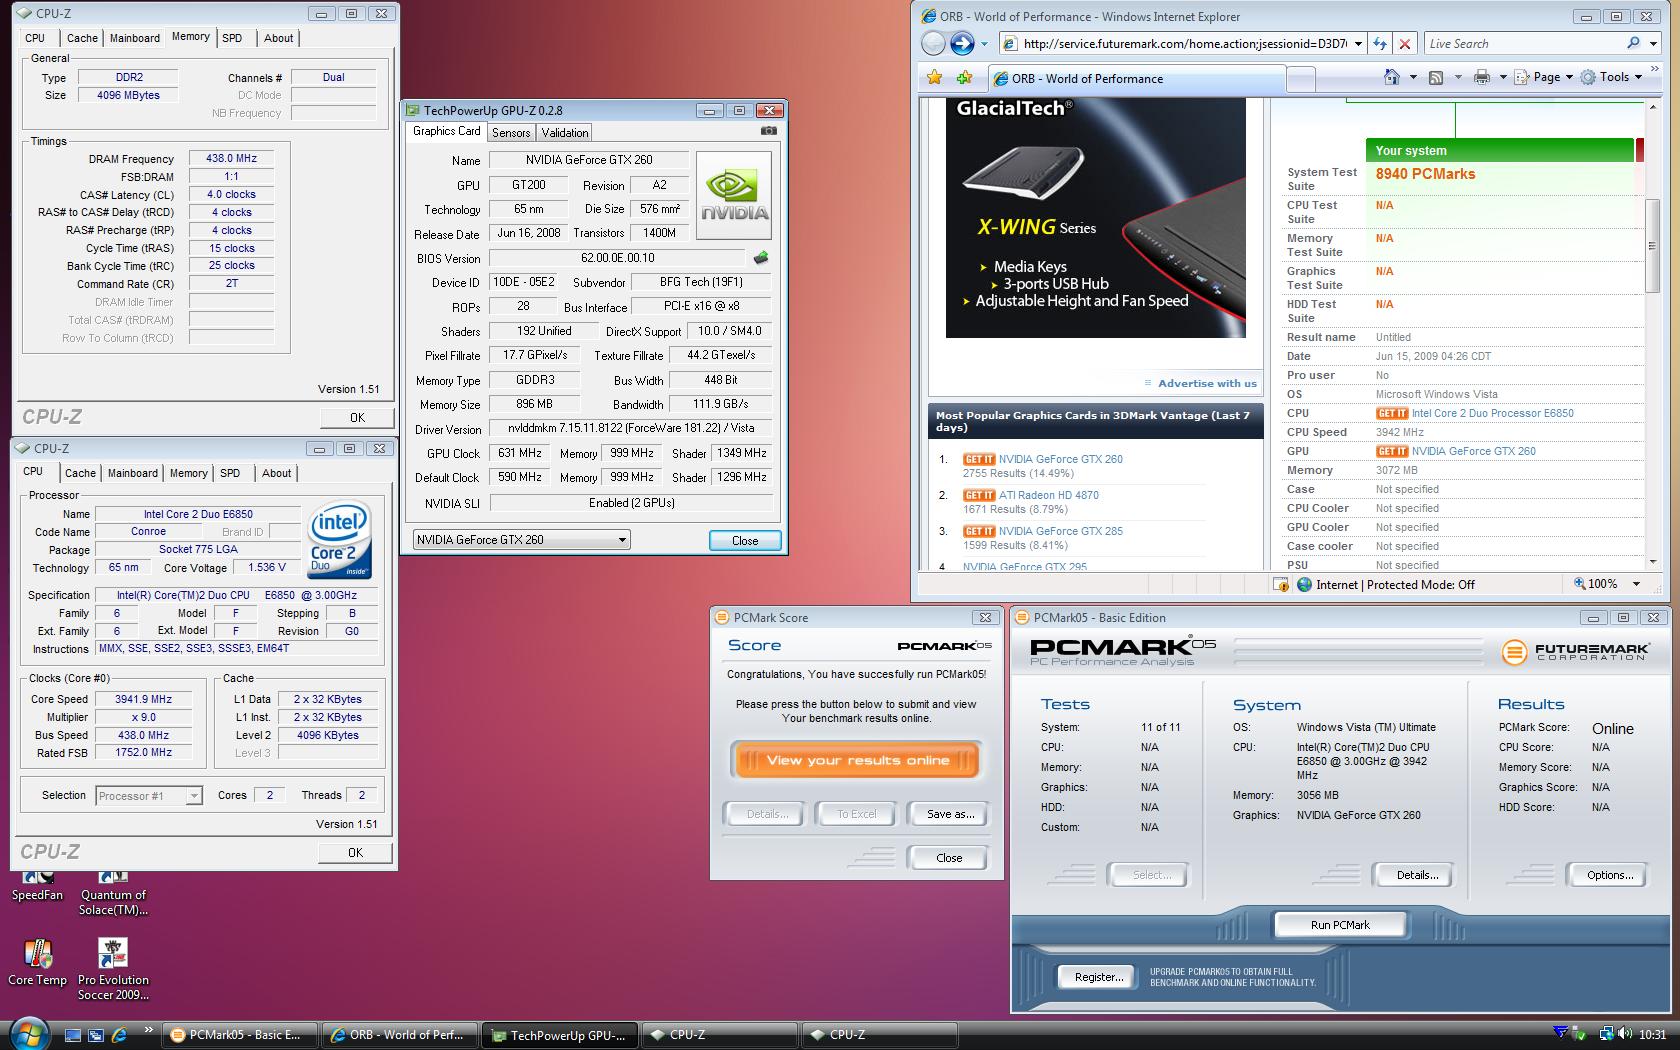Open Pro Evolution Soccer 2009 shortcut
The width and height of the screenshot is (1680, 1050).
tap(113, 969)
